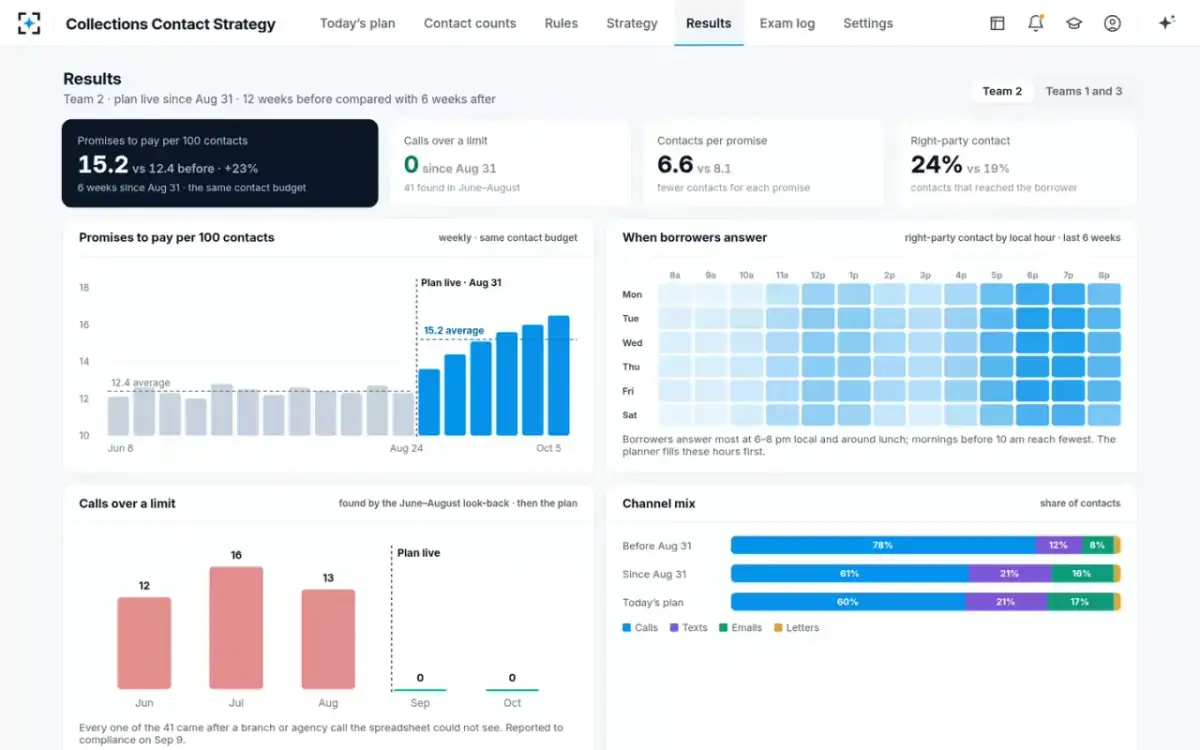Click the Oct zero-value bar
The height and width of the screenshot is (750, 1200).
[x=512, y=689]
